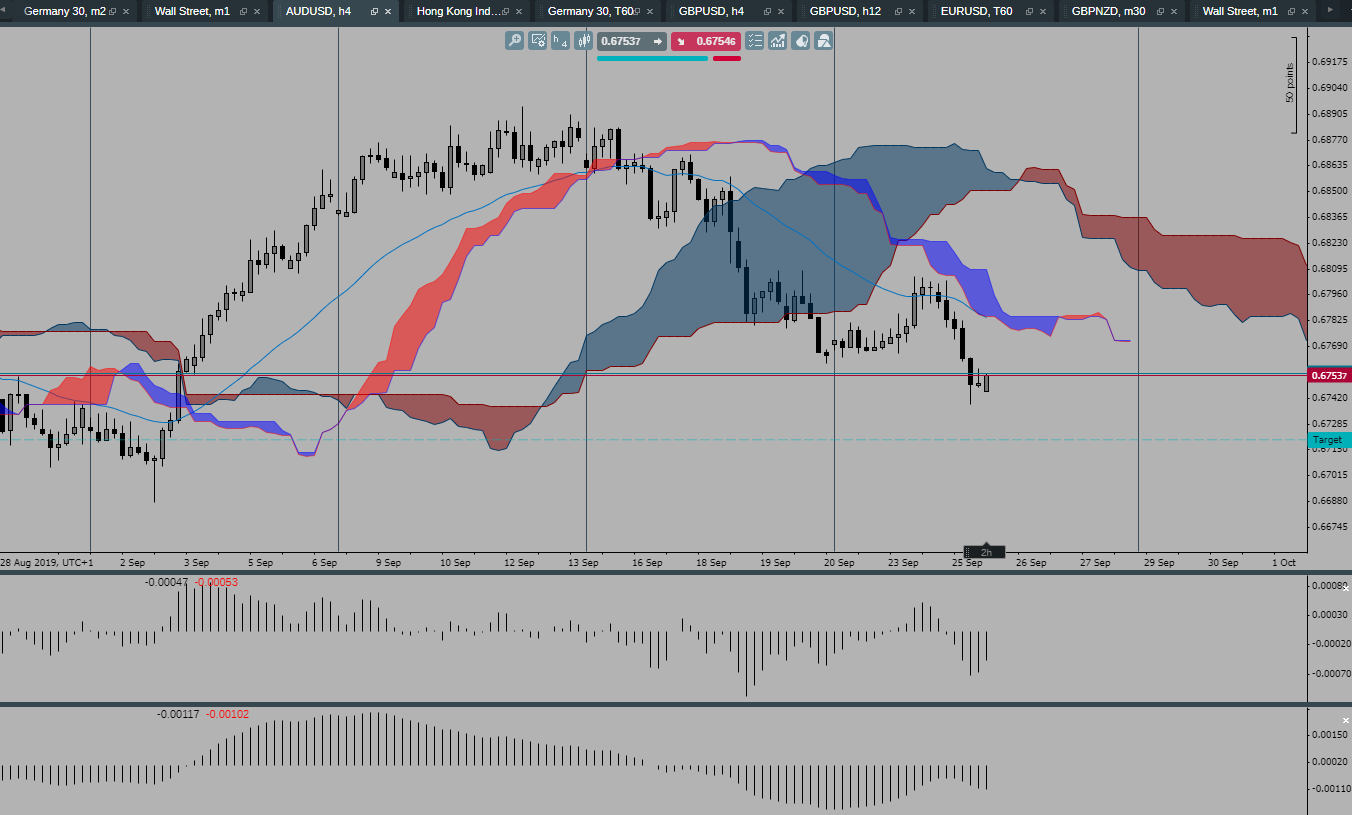Click the 0.68500 price axis label

[1330, 190]
